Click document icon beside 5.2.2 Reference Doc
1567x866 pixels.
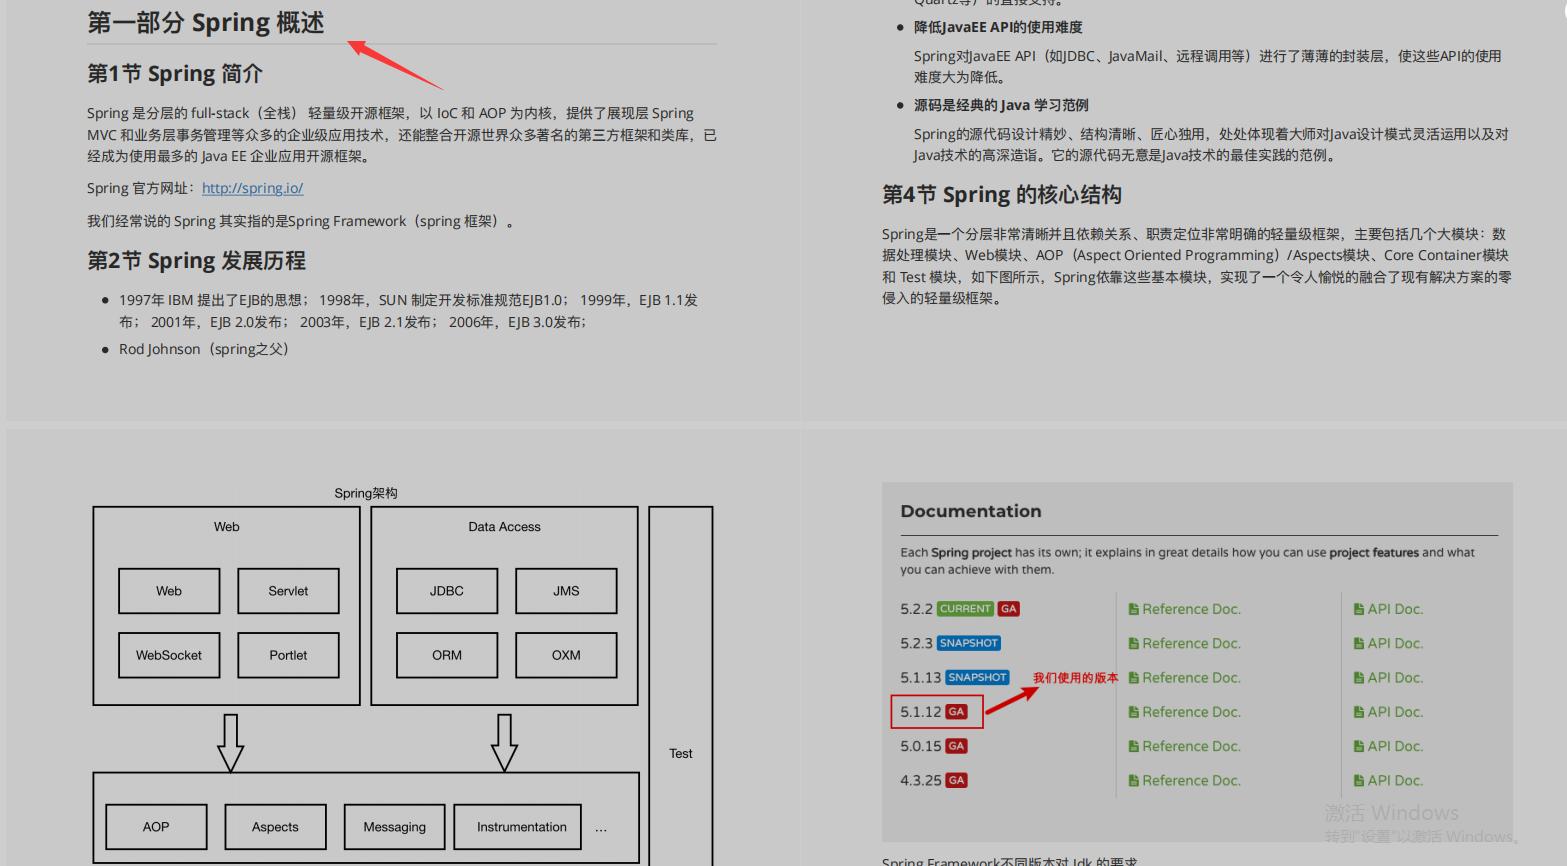[x=1132, y=608]
